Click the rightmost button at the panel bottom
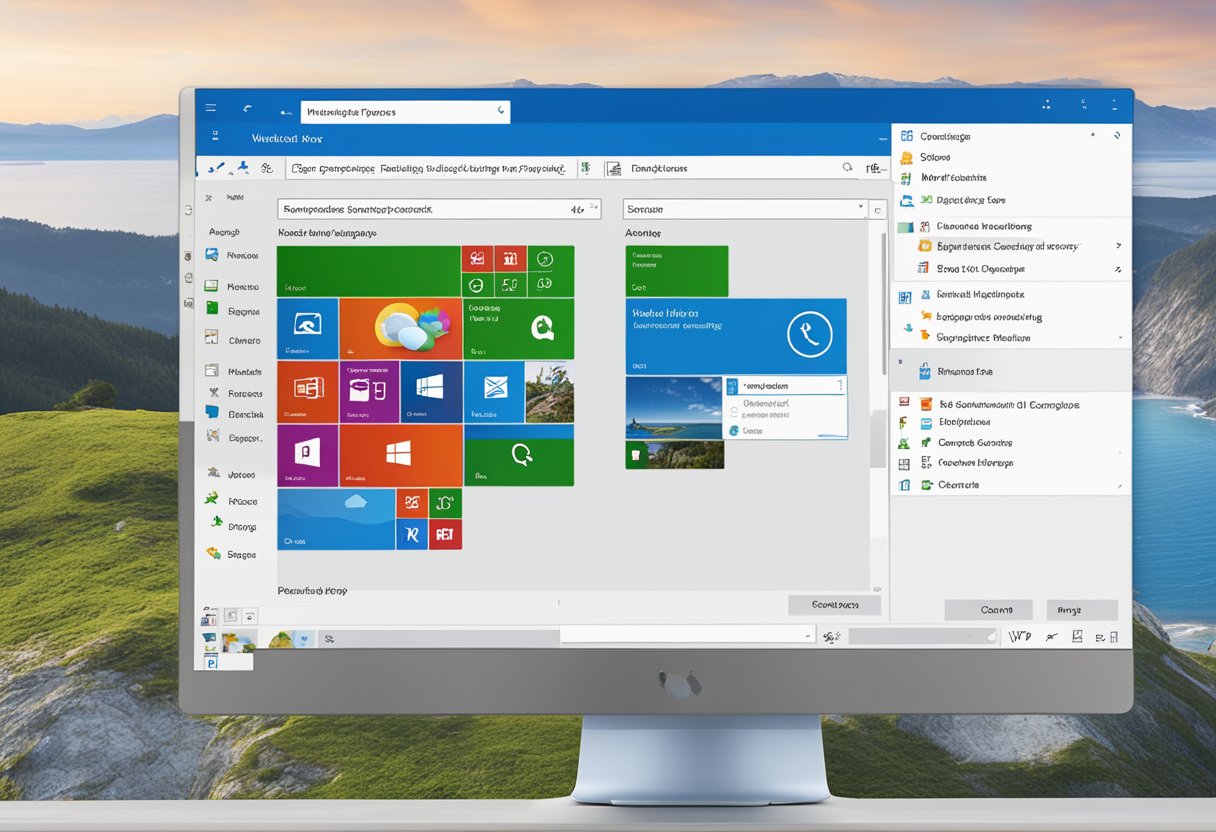The height and width of the screenshot is (832, 1216). point(1082,609)
